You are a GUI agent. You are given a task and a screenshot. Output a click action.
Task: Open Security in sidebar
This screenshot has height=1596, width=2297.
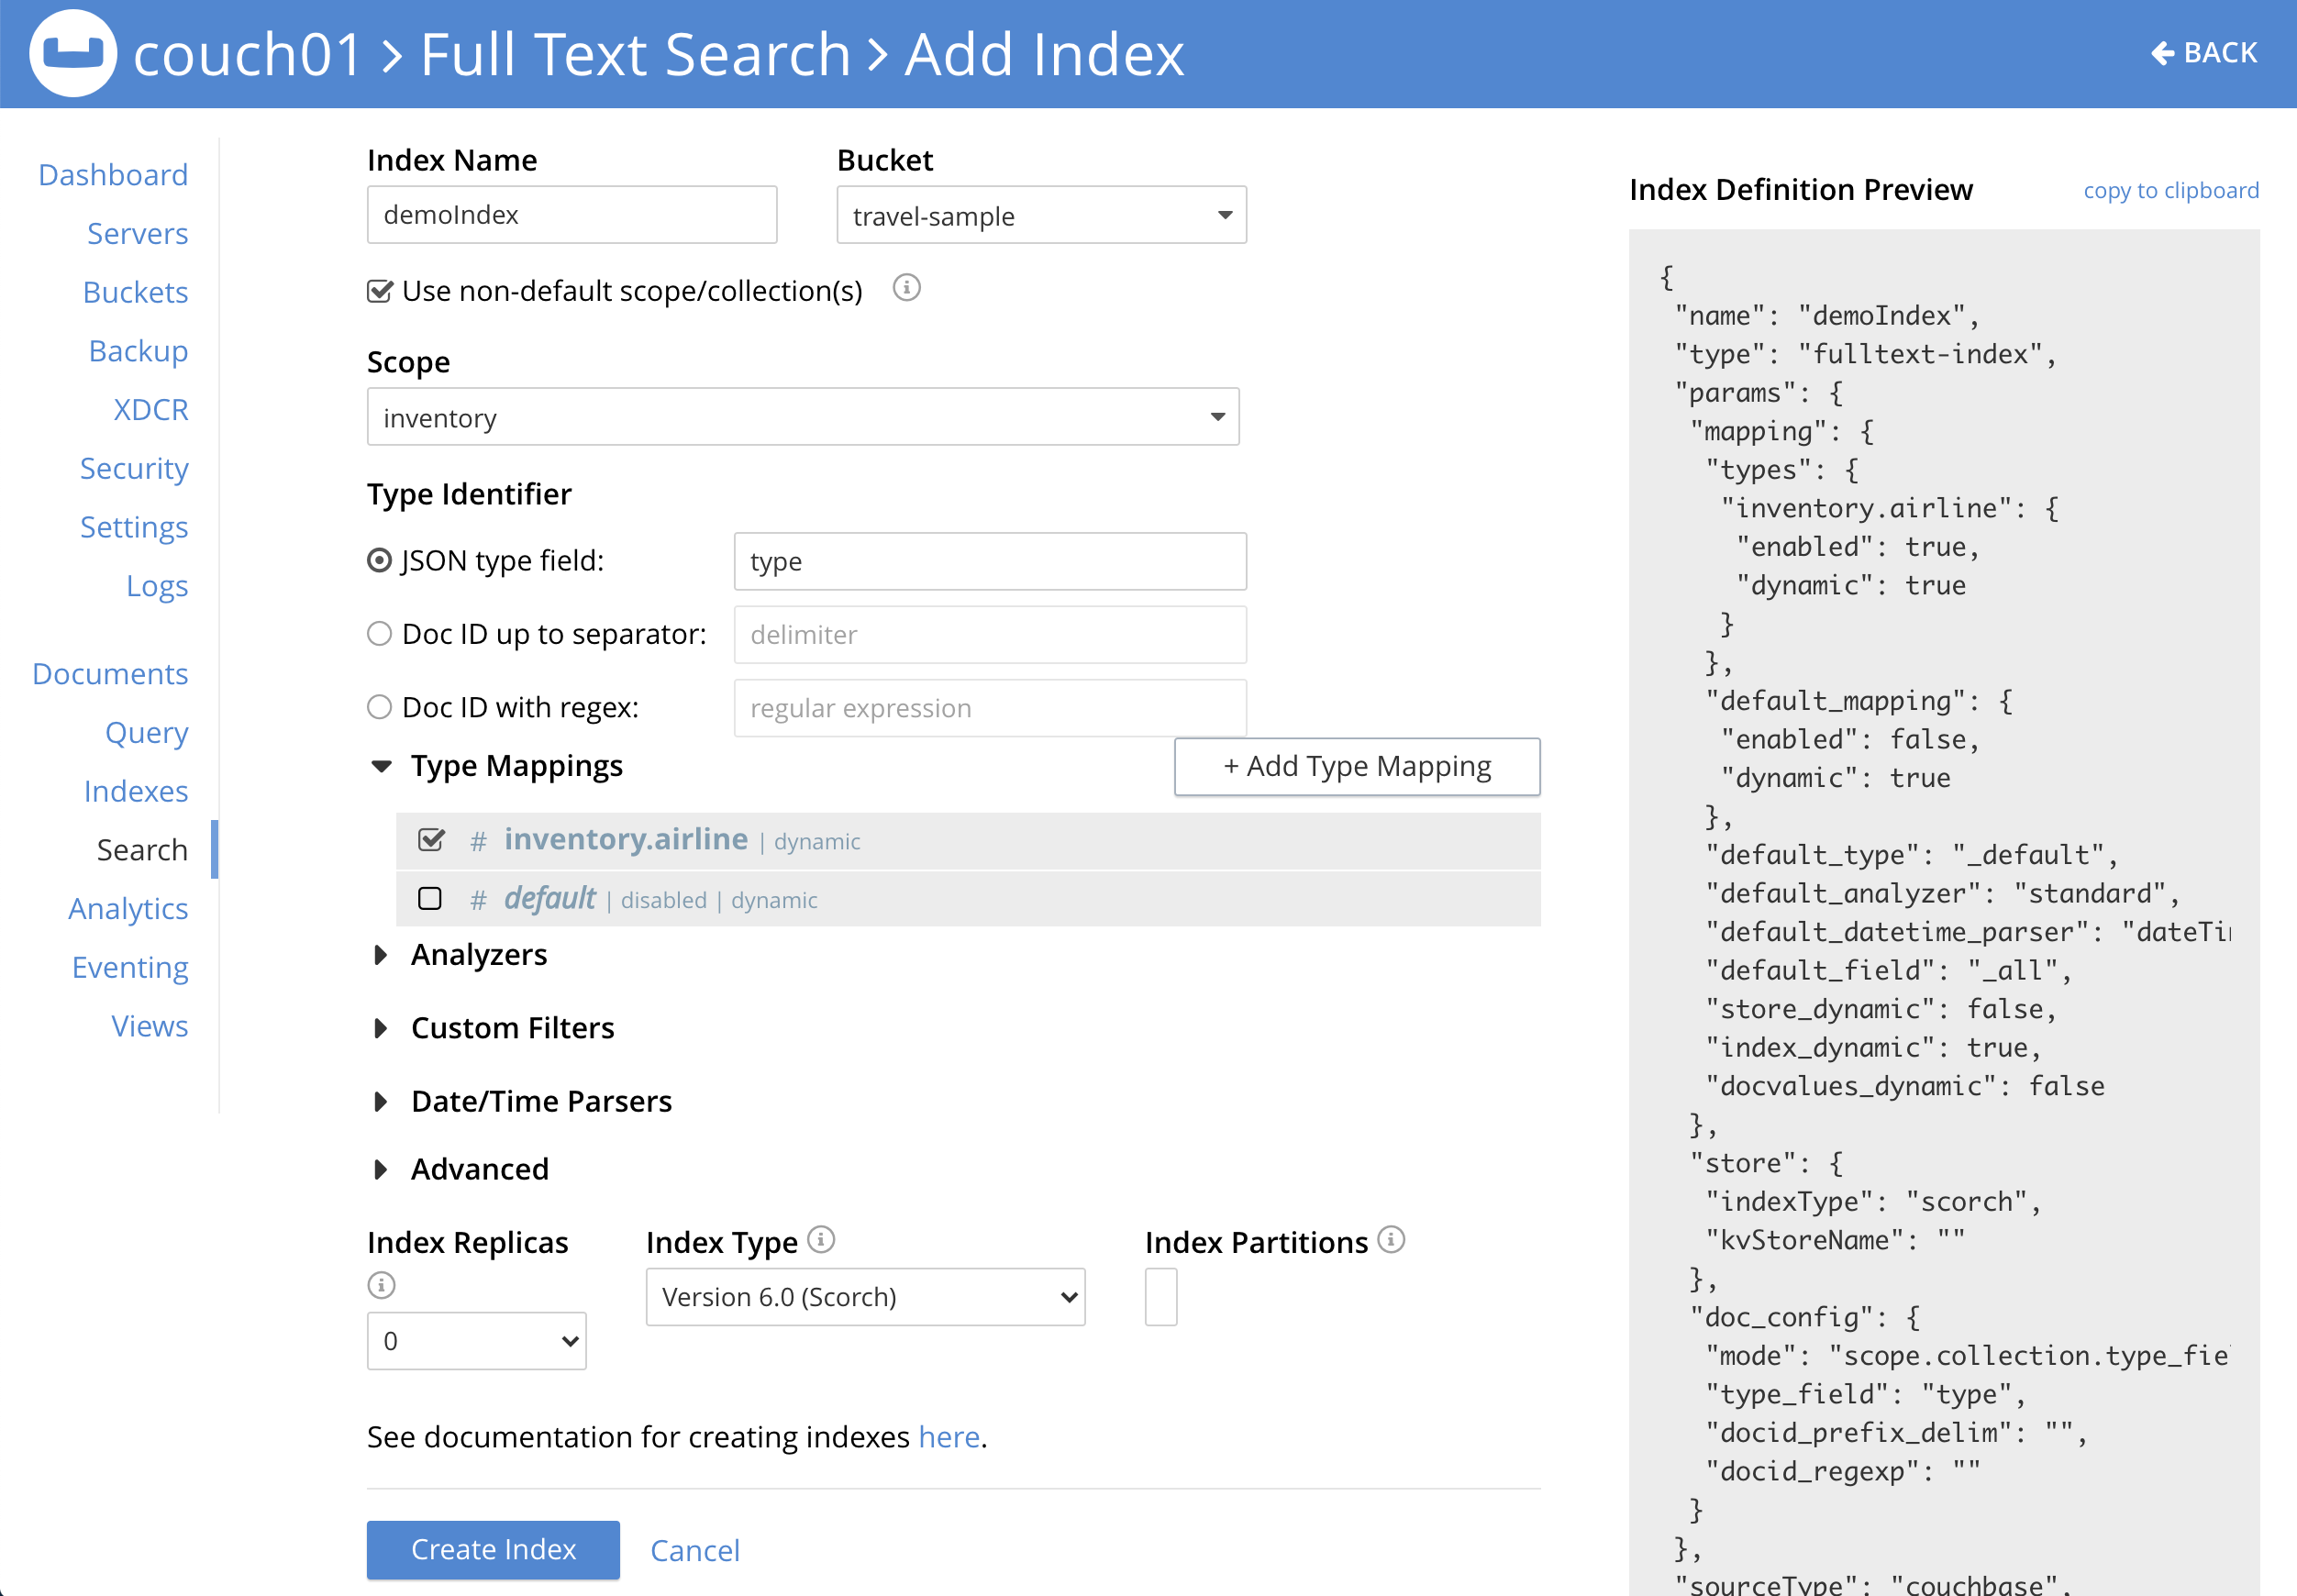[x=134, y=469]
